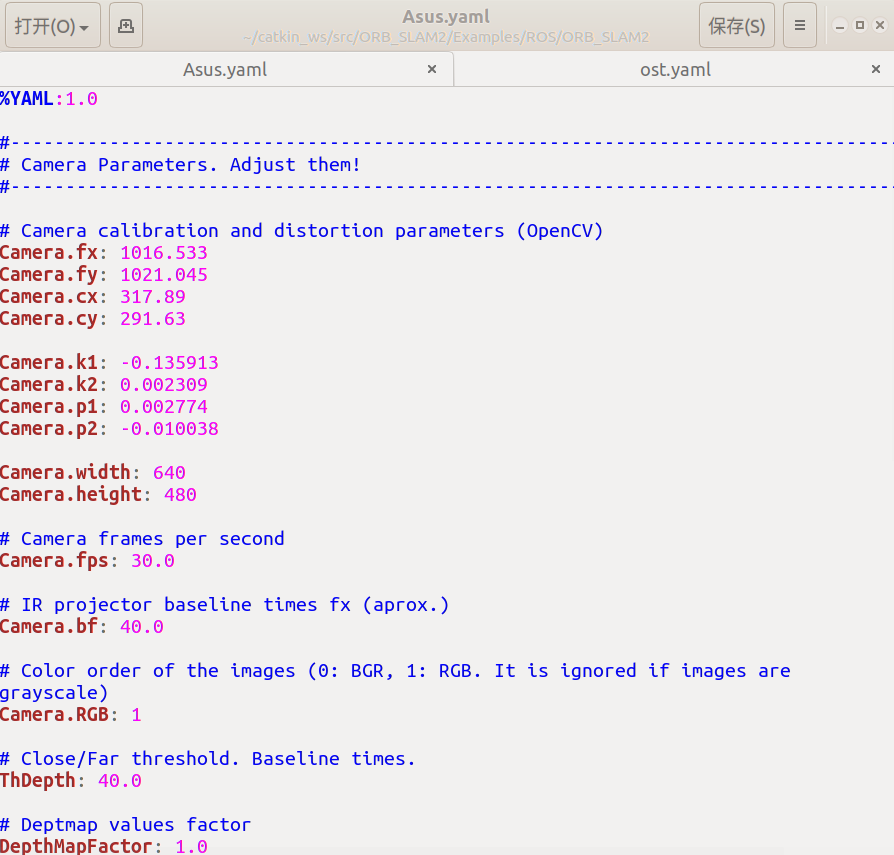Click the 'Deptmap values factor' comment
The image size is (894, 855).
pos(125,825)
